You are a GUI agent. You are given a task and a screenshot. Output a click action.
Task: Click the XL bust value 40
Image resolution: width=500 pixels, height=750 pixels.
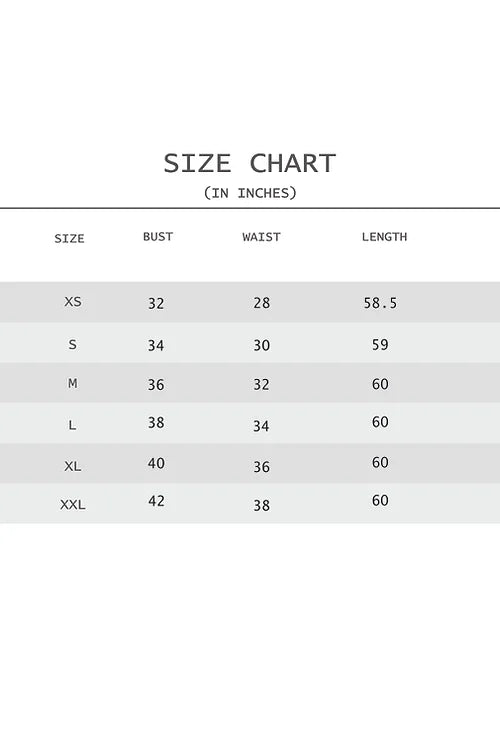coord(156,463)
